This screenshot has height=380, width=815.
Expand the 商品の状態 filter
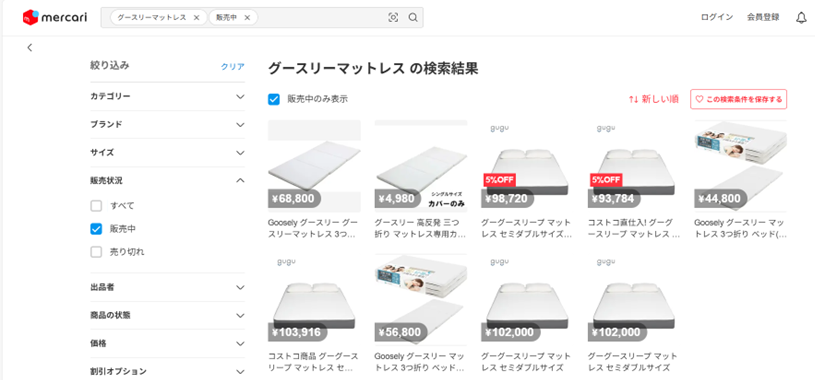pyautogui.click(x=167, y=316)
